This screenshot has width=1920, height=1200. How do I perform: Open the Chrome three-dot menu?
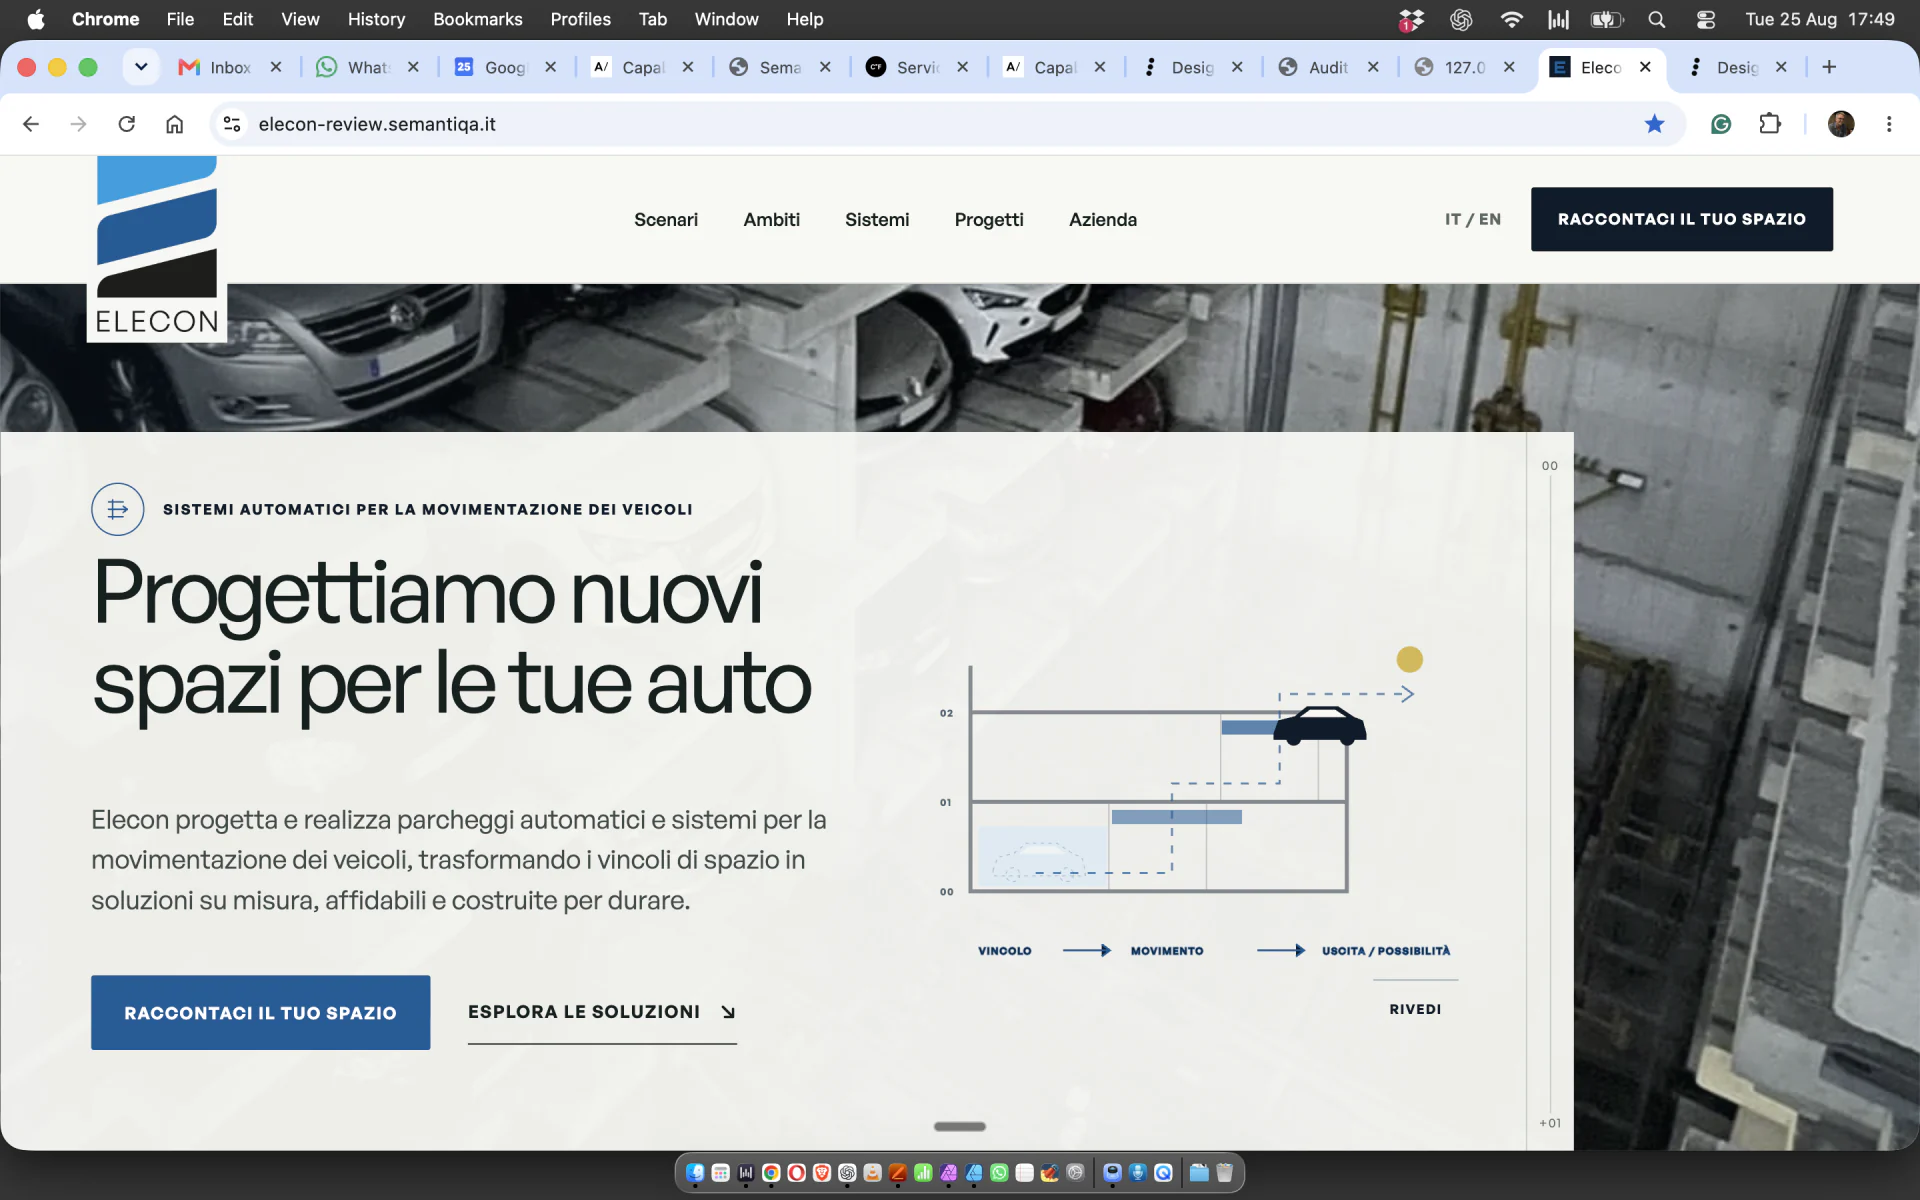[1889, 124]
